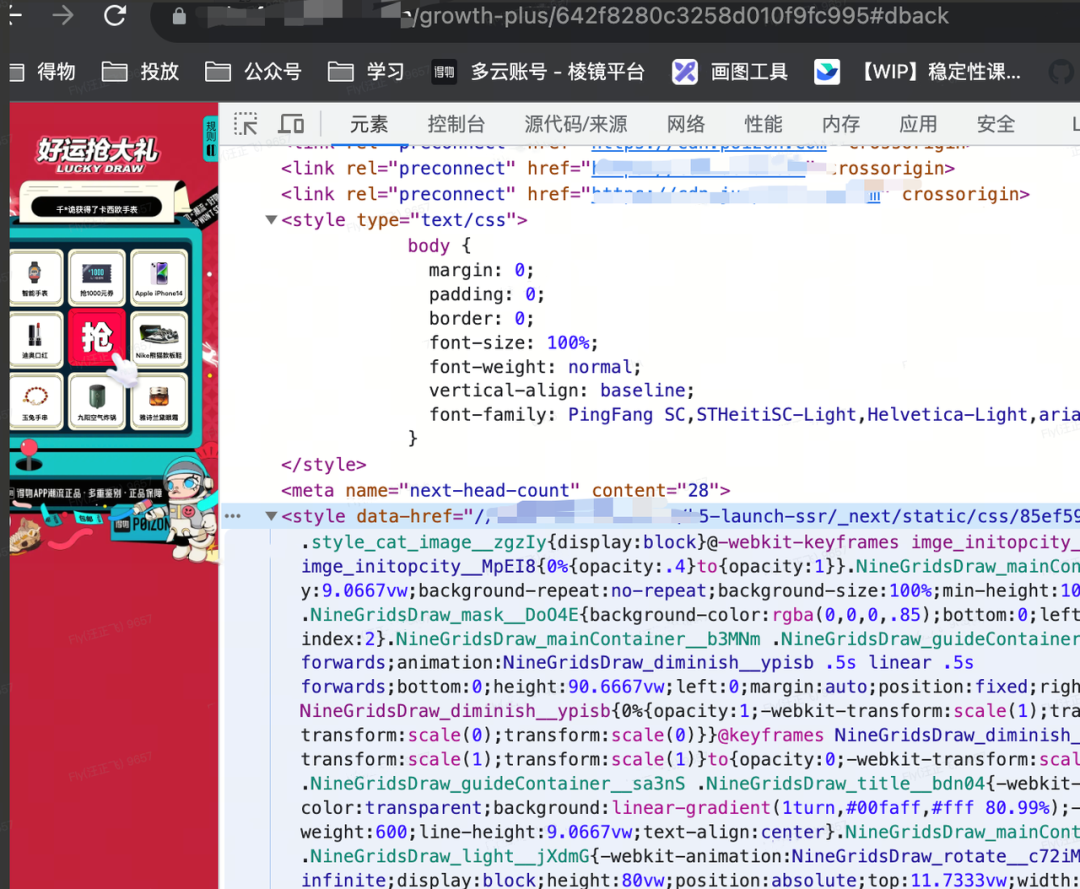Click the border: 0 line

click(x=481, y=319)
